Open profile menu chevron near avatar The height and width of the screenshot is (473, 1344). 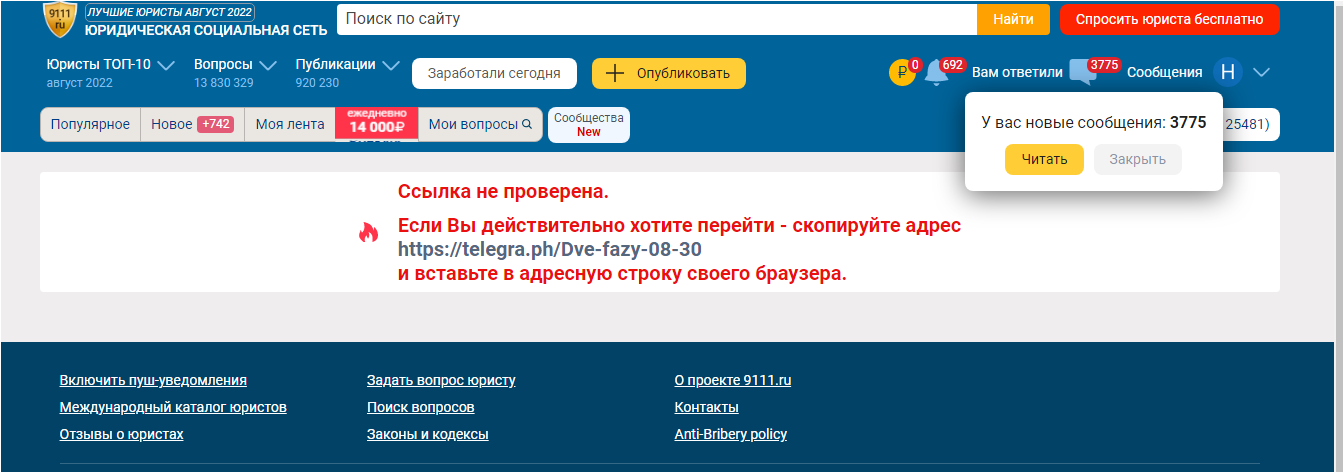[1261, 72]
